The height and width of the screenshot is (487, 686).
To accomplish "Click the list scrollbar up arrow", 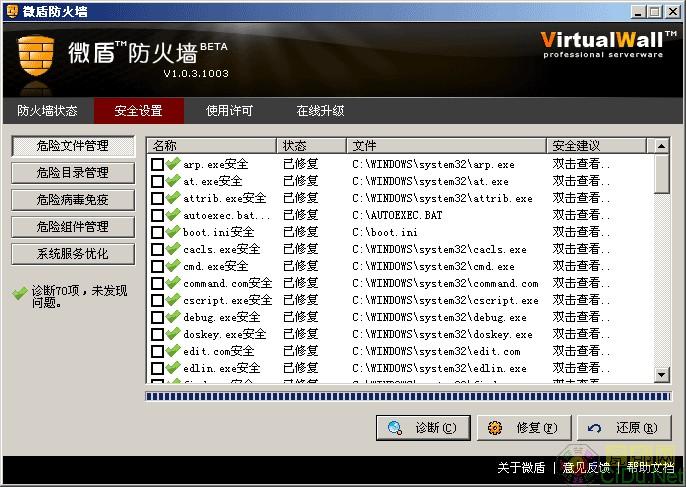I will pyautogui.click(x=662, y=146).
